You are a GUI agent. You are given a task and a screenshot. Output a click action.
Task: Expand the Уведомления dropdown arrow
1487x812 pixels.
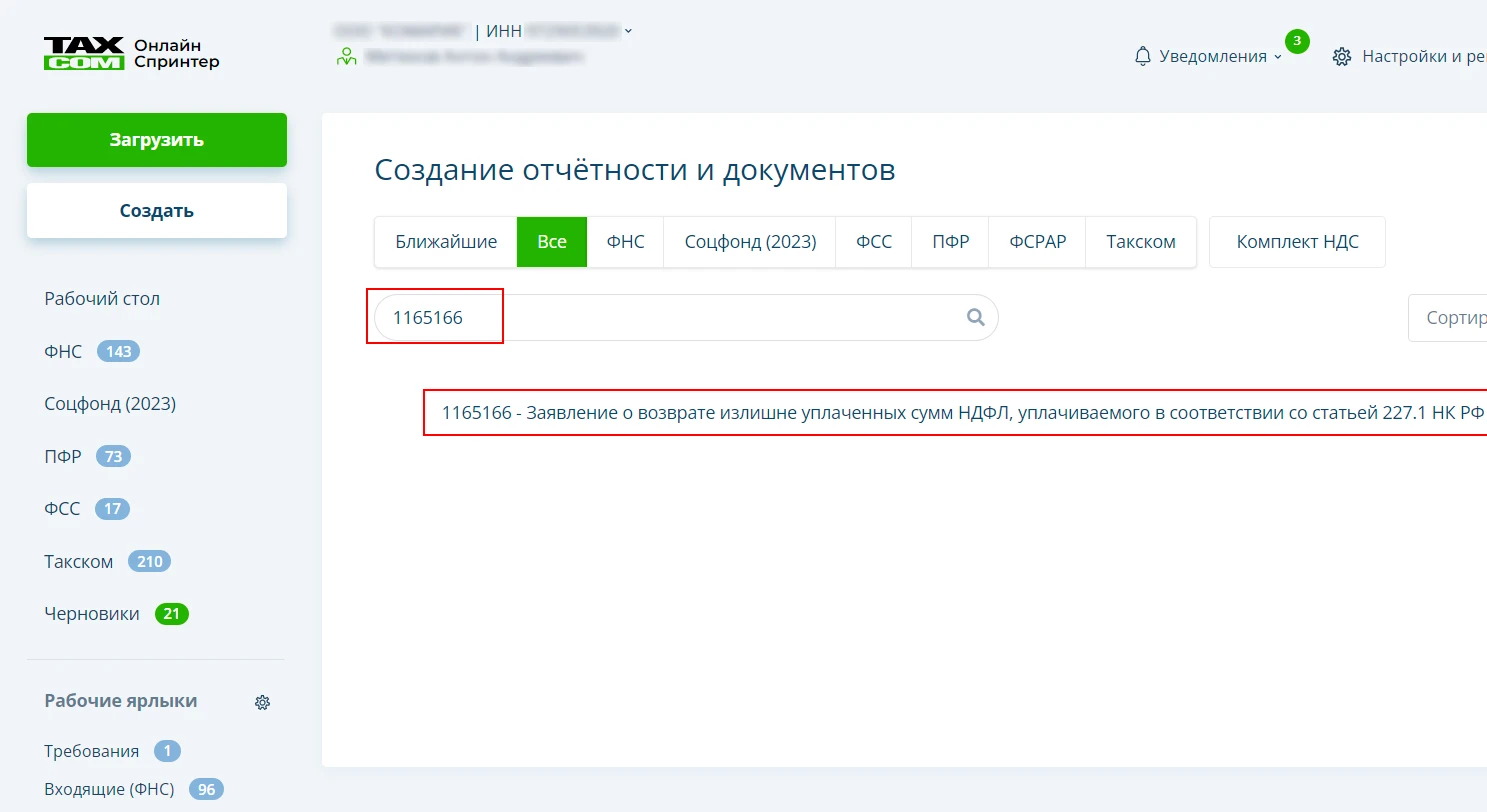(x=1277, y=58)
